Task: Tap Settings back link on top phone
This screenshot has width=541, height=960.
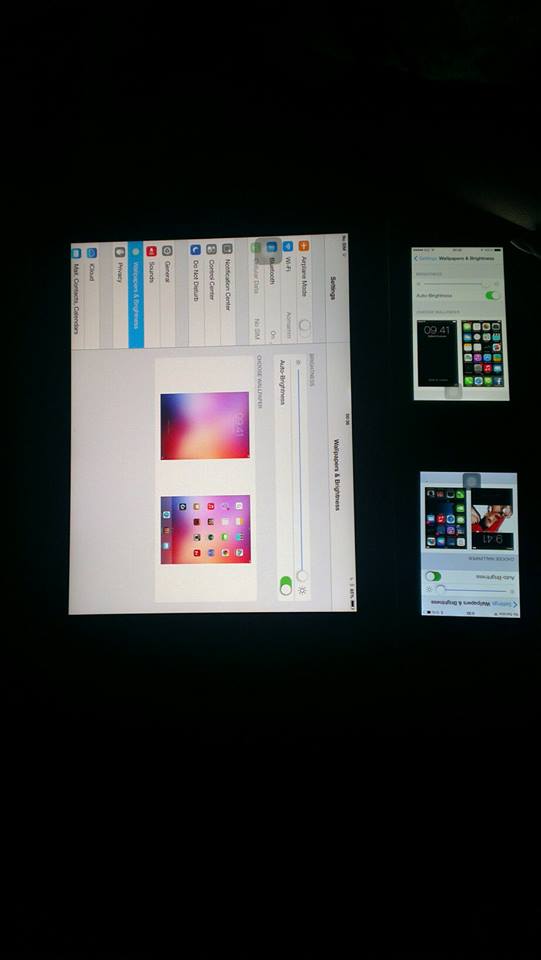Action: coord(425,259)
